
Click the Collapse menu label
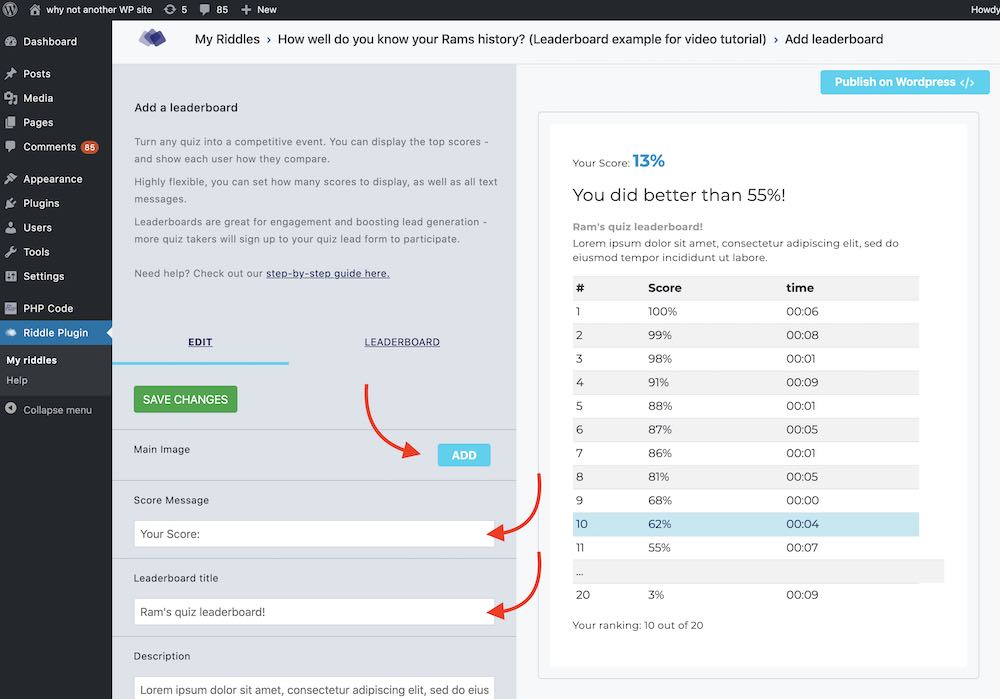(58, 410)
